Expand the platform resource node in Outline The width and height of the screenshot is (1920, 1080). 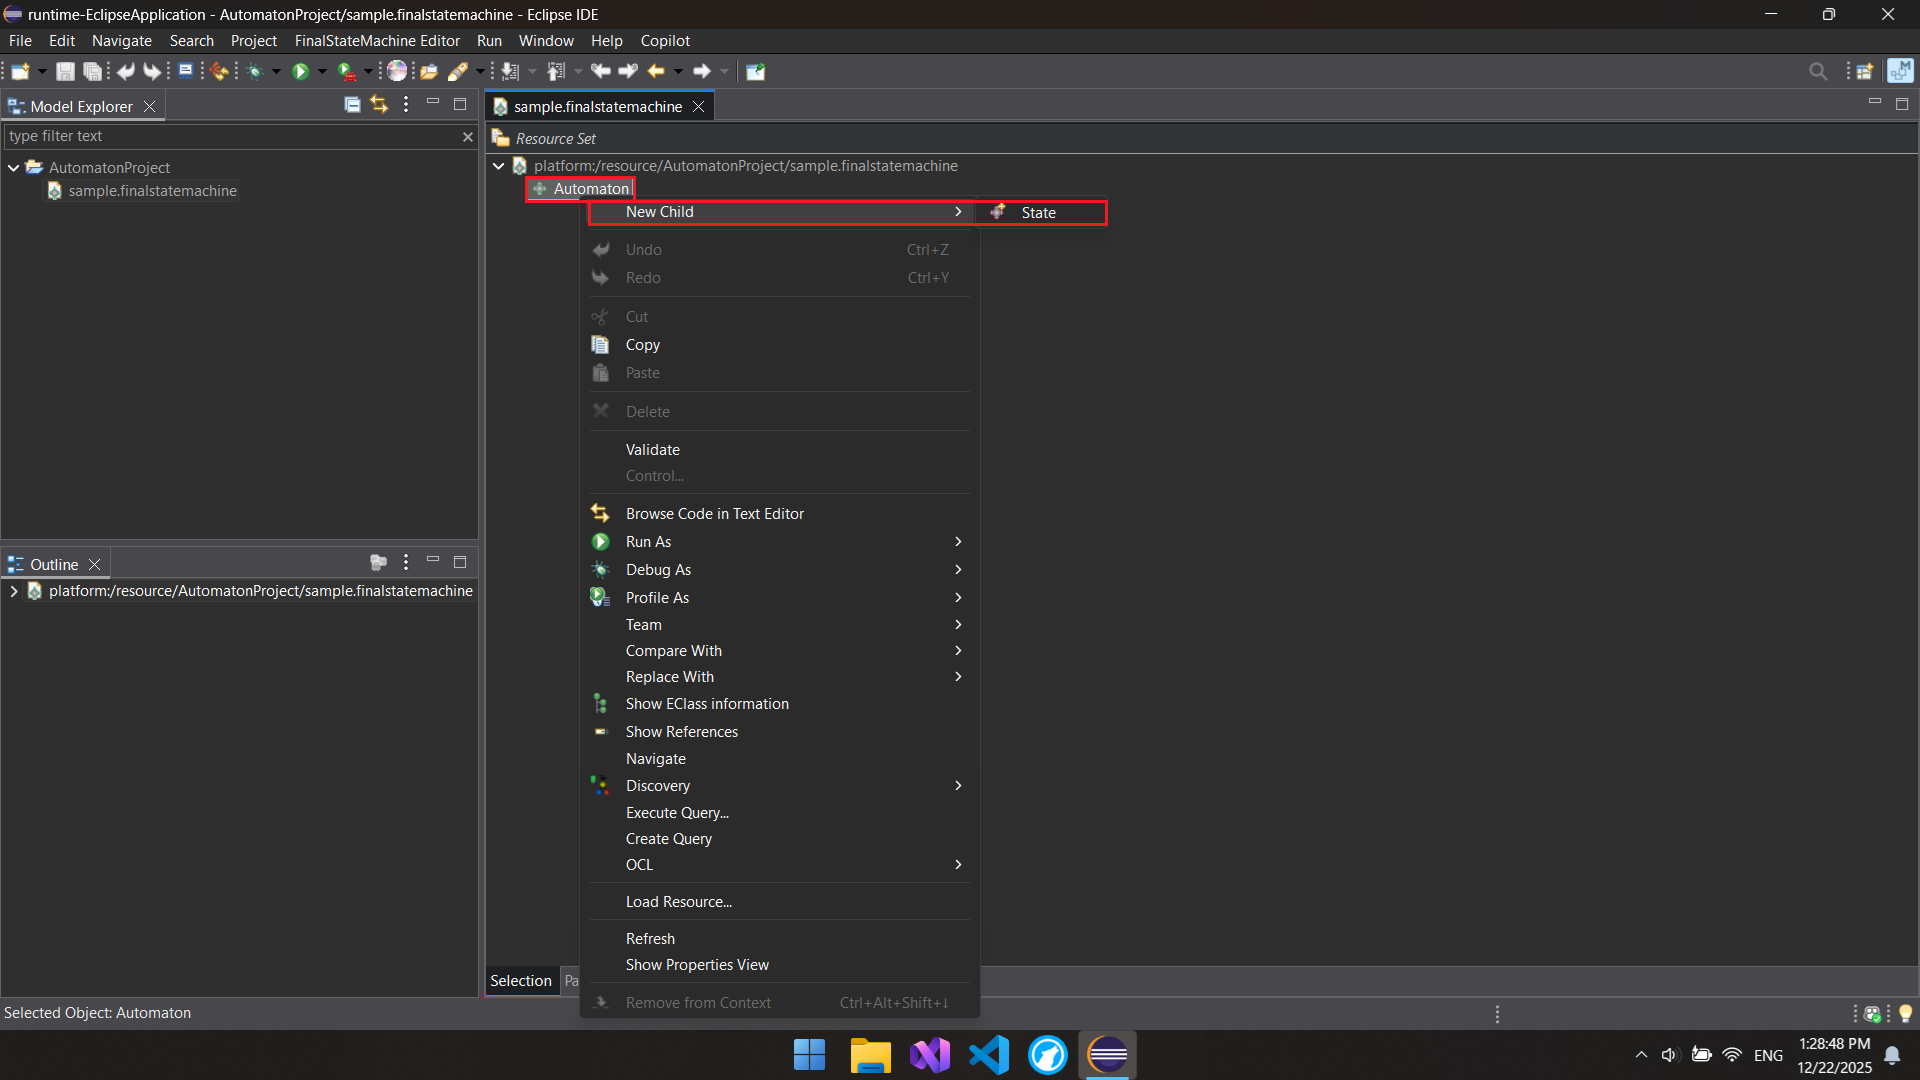14,591
